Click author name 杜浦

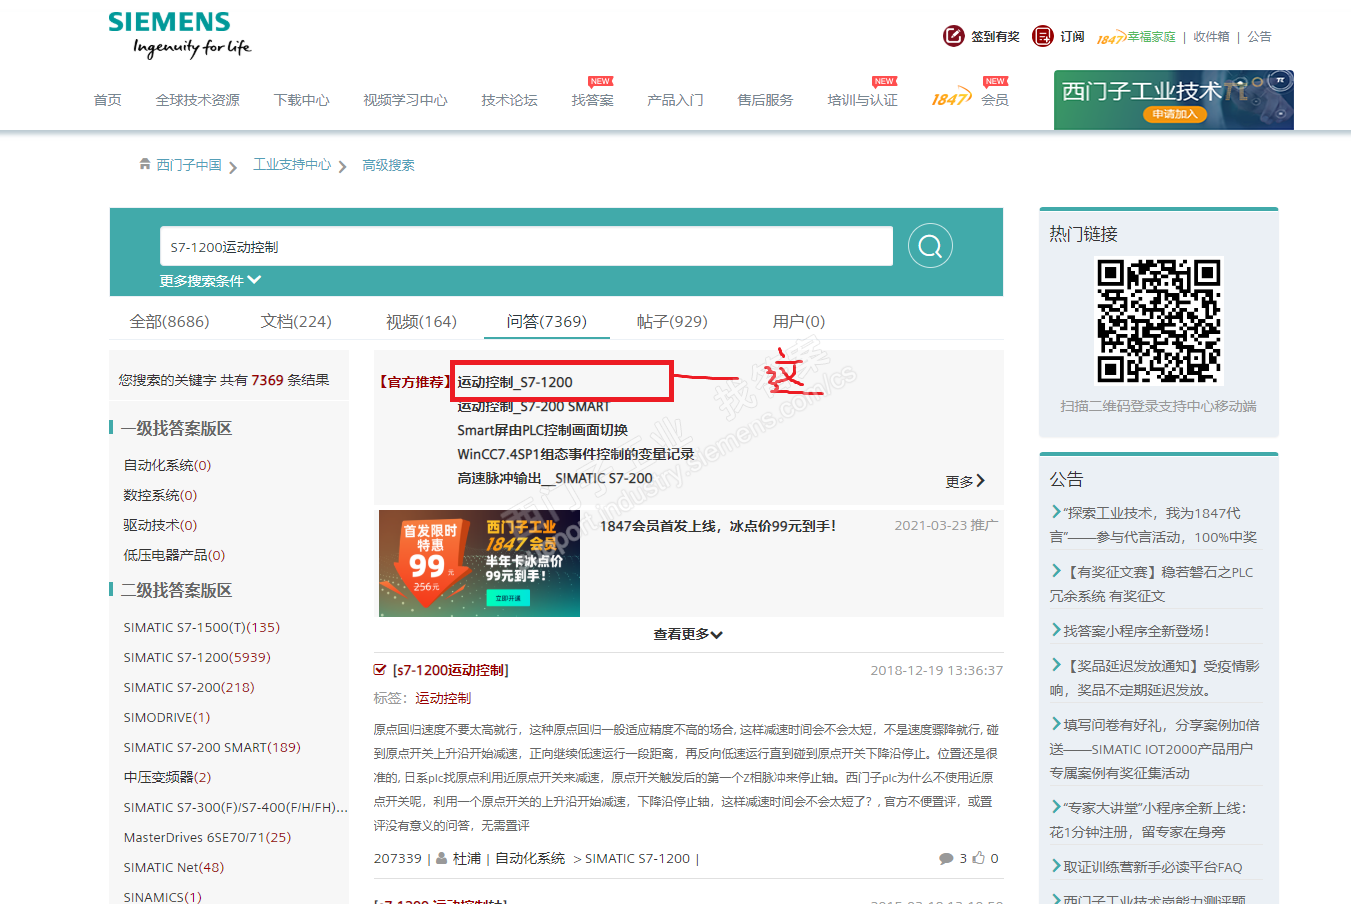[467, 858]
